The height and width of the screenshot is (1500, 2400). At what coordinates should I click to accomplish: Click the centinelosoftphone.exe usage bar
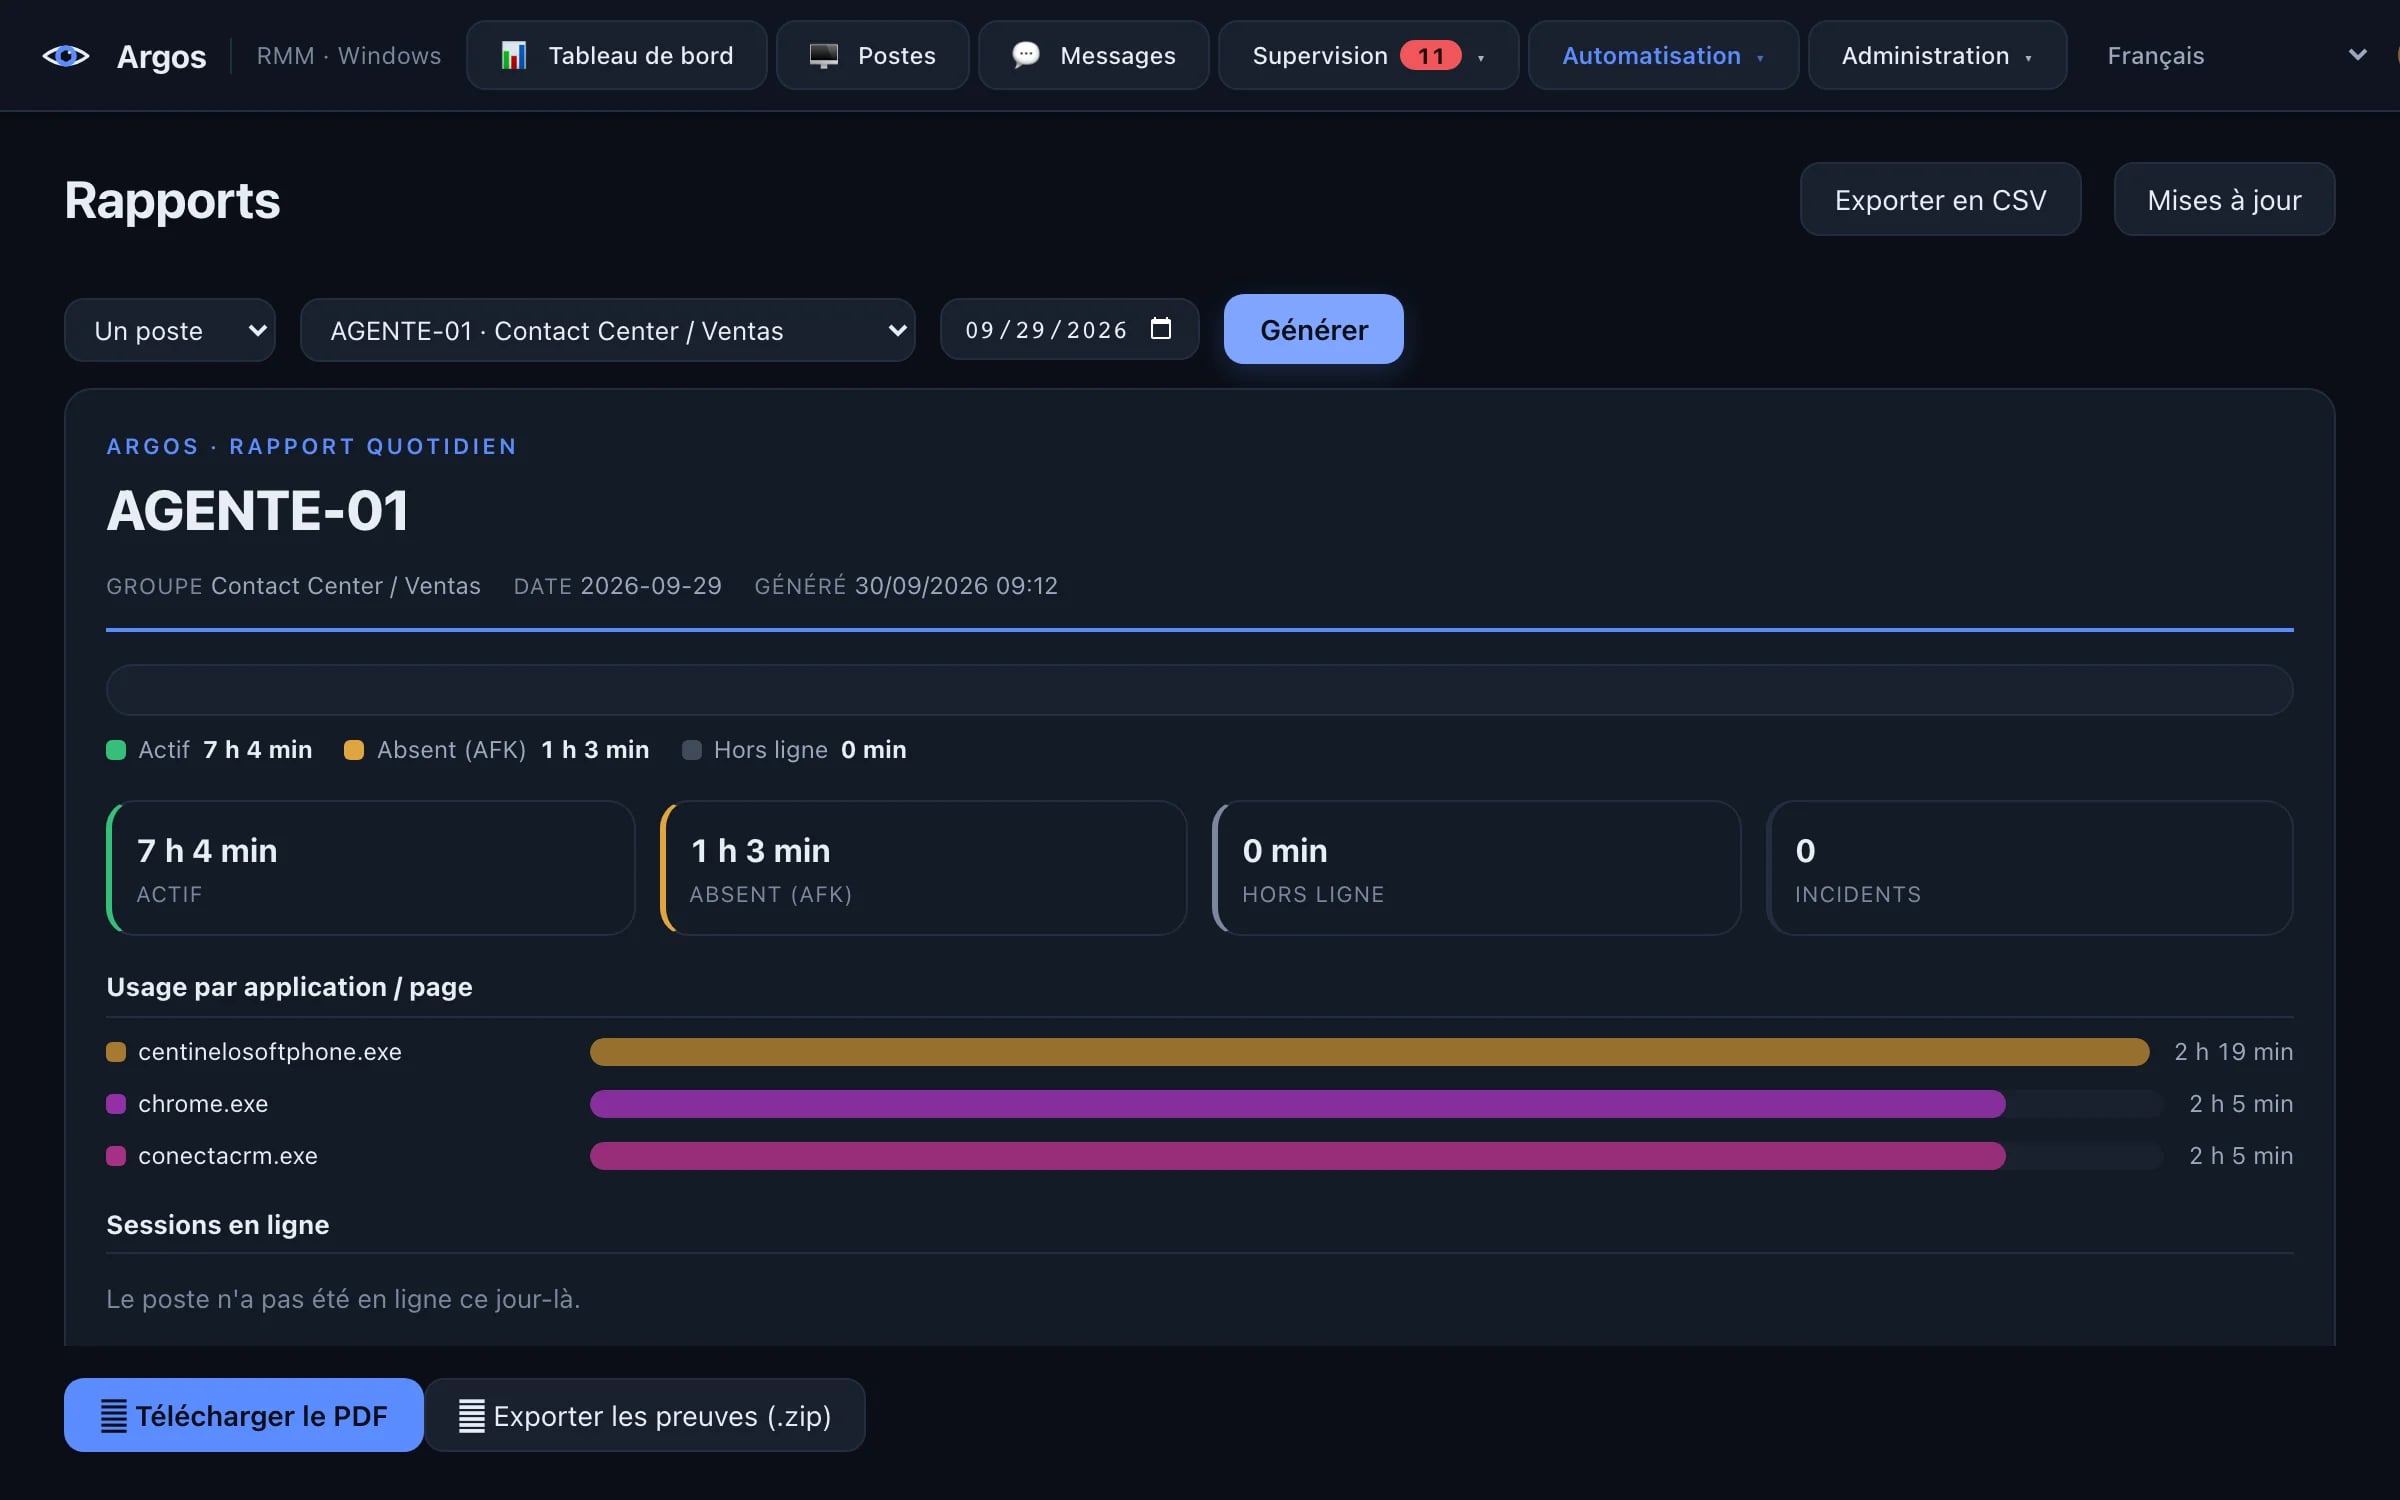1369,1051
